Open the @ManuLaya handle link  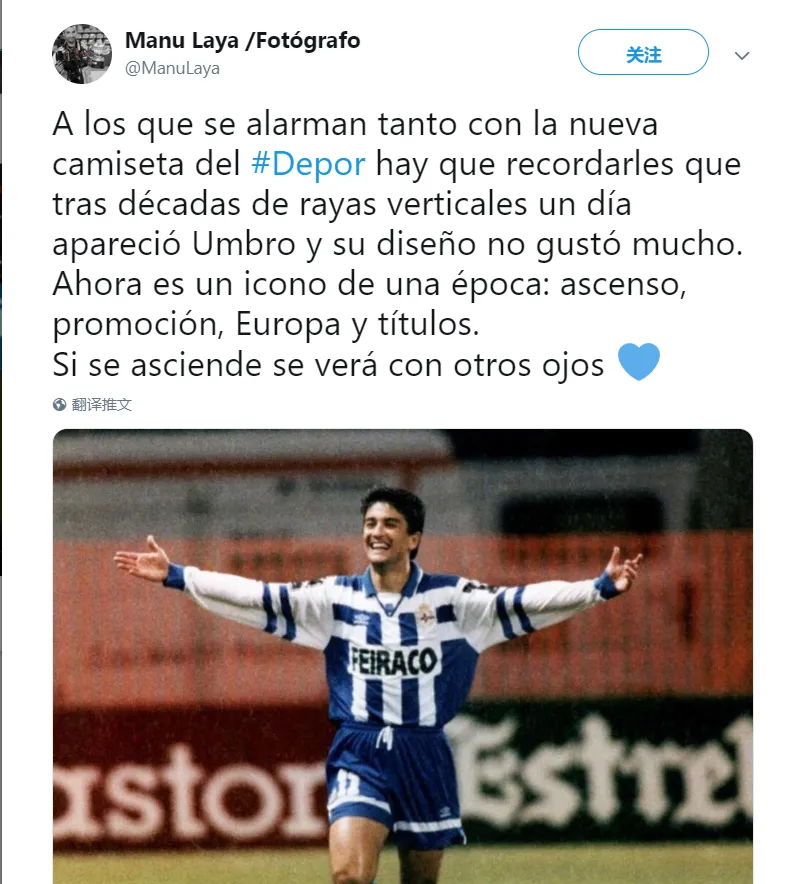pos(173,68)
